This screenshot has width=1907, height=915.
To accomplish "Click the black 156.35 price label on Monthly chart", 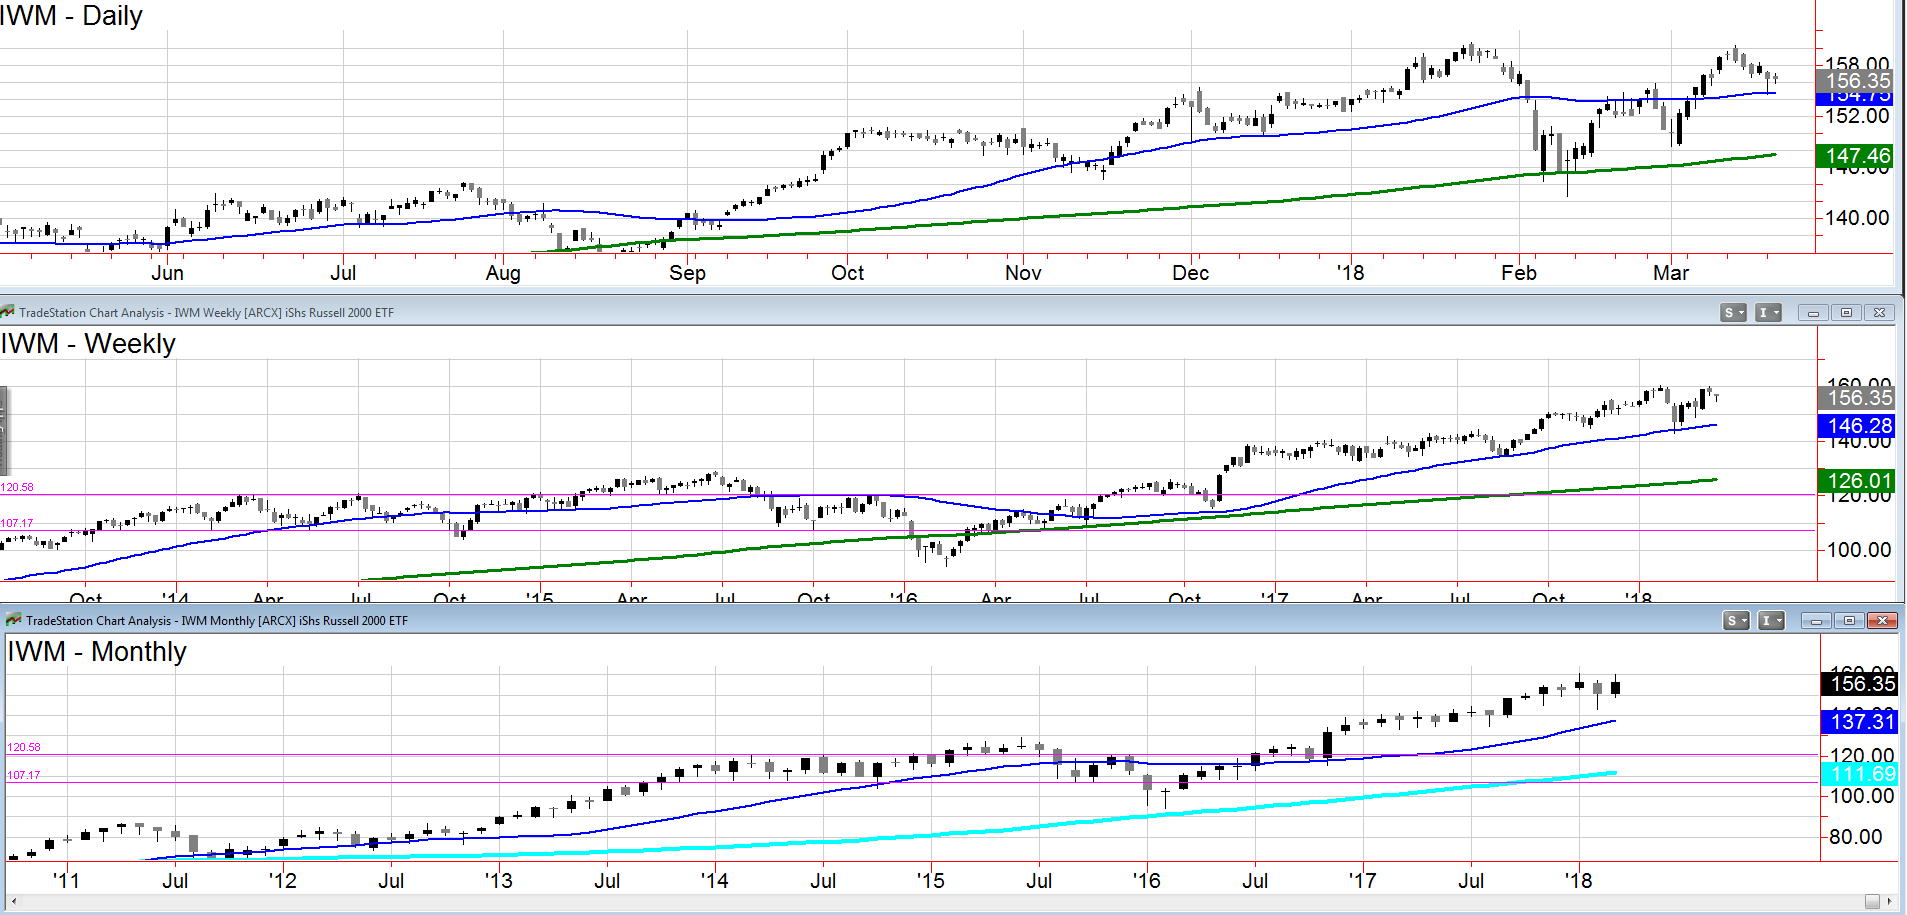I will 1859,684.
